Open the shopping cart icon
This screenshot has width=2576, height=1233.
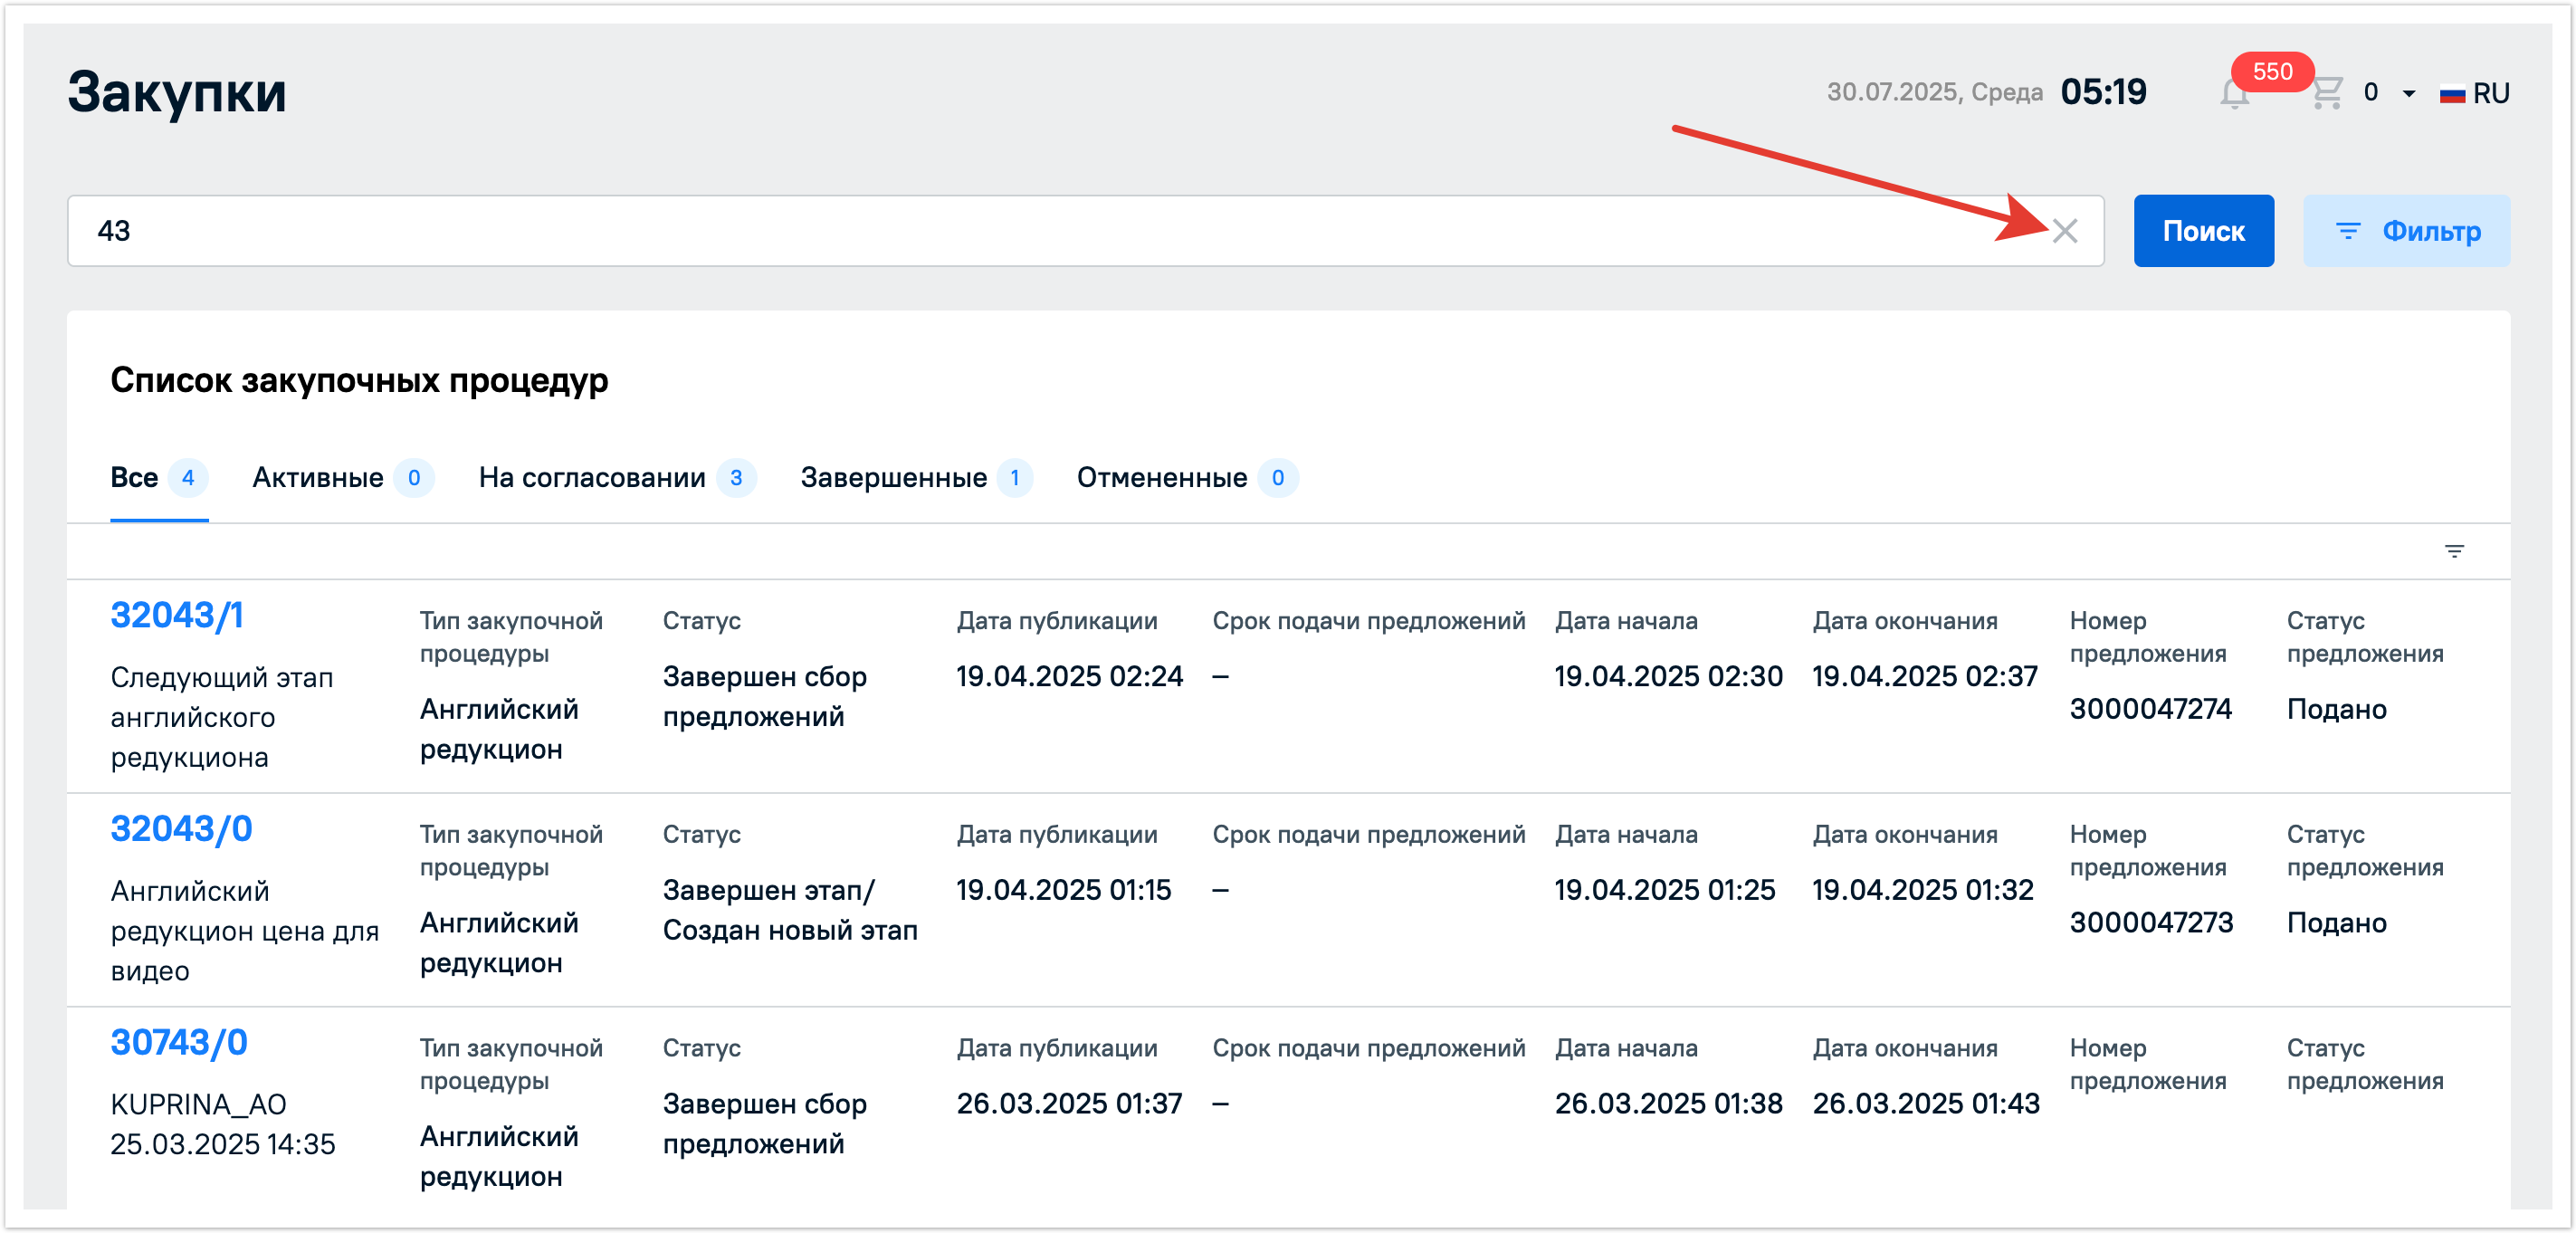tap(2326, 93)
